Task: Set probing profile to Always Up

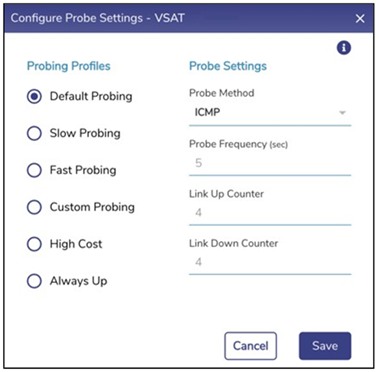Action: point(34,281)
